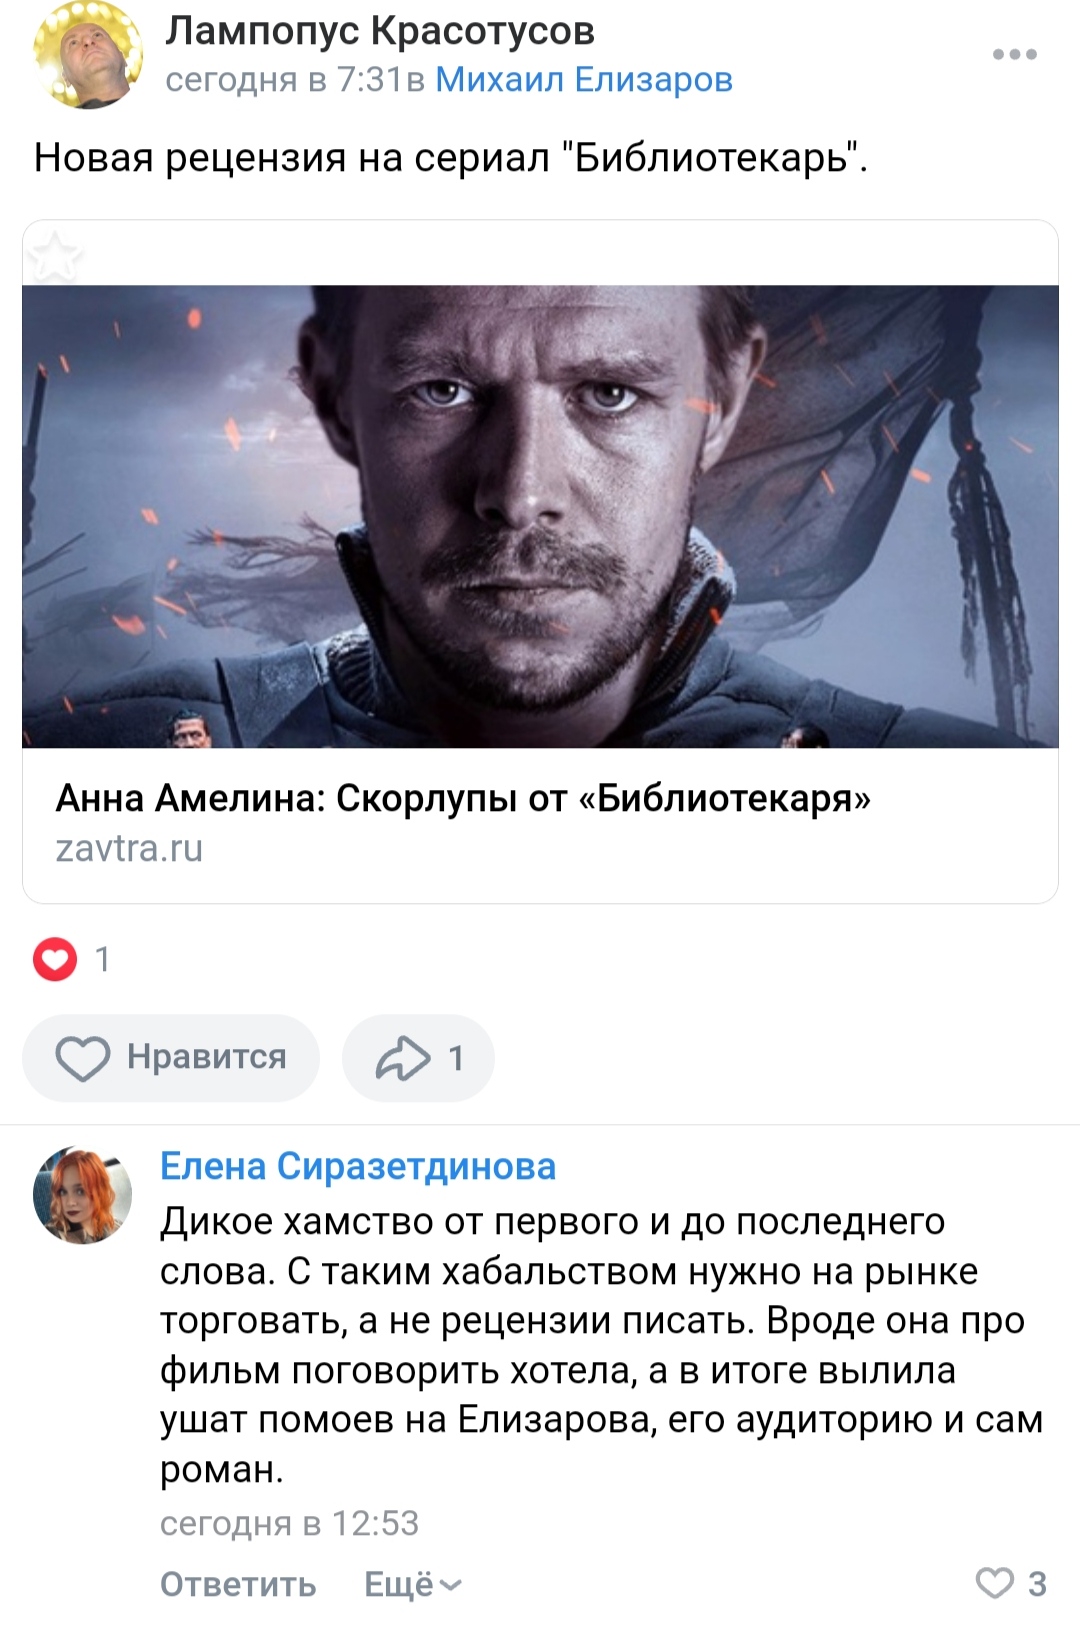Open comment timestamp сегодня в 12:53

point(289,1523)
